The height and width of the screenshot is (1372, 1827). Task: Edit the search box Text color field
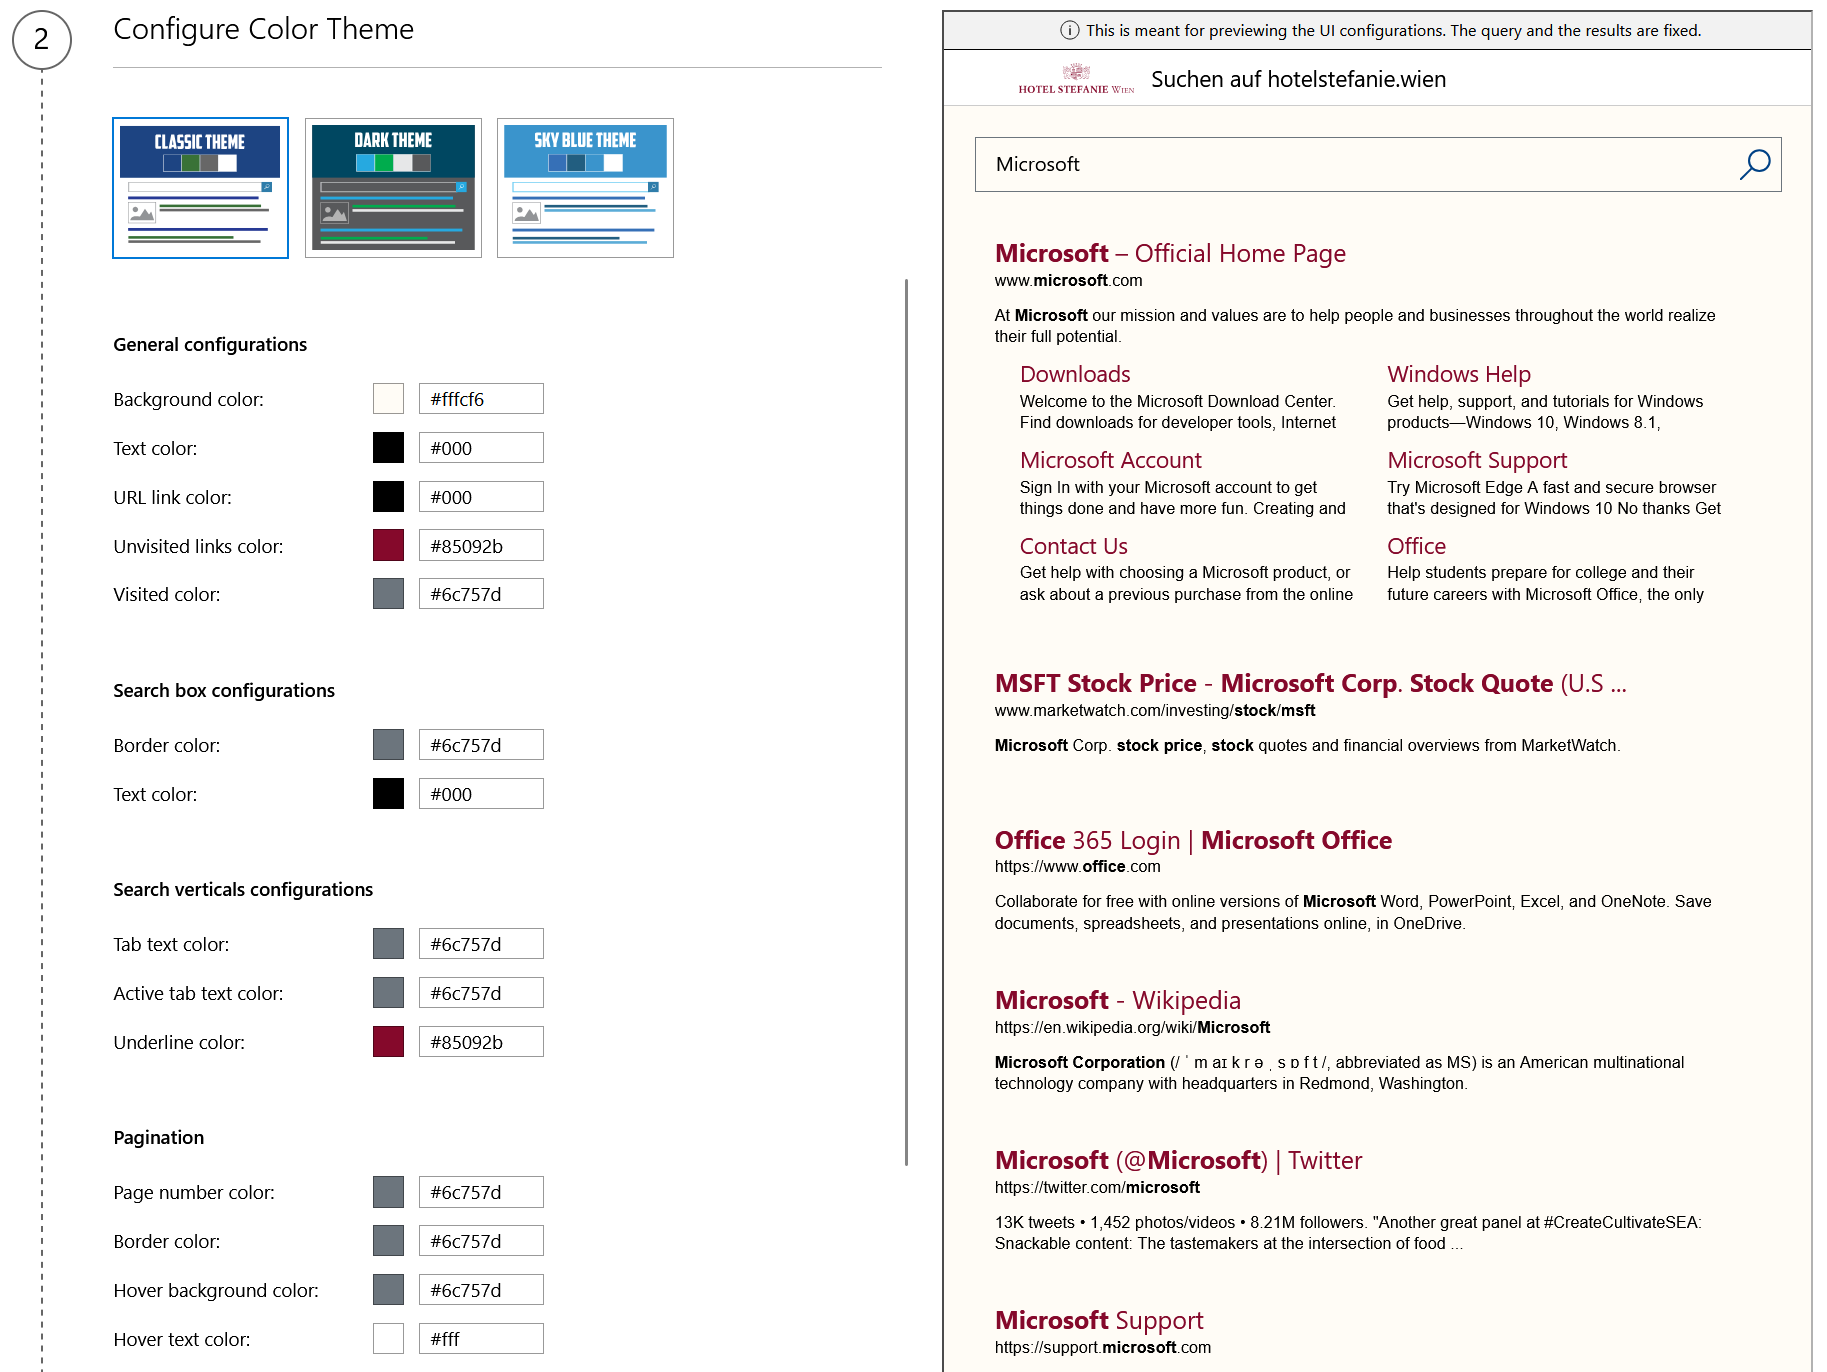click(x=481, y=794)
